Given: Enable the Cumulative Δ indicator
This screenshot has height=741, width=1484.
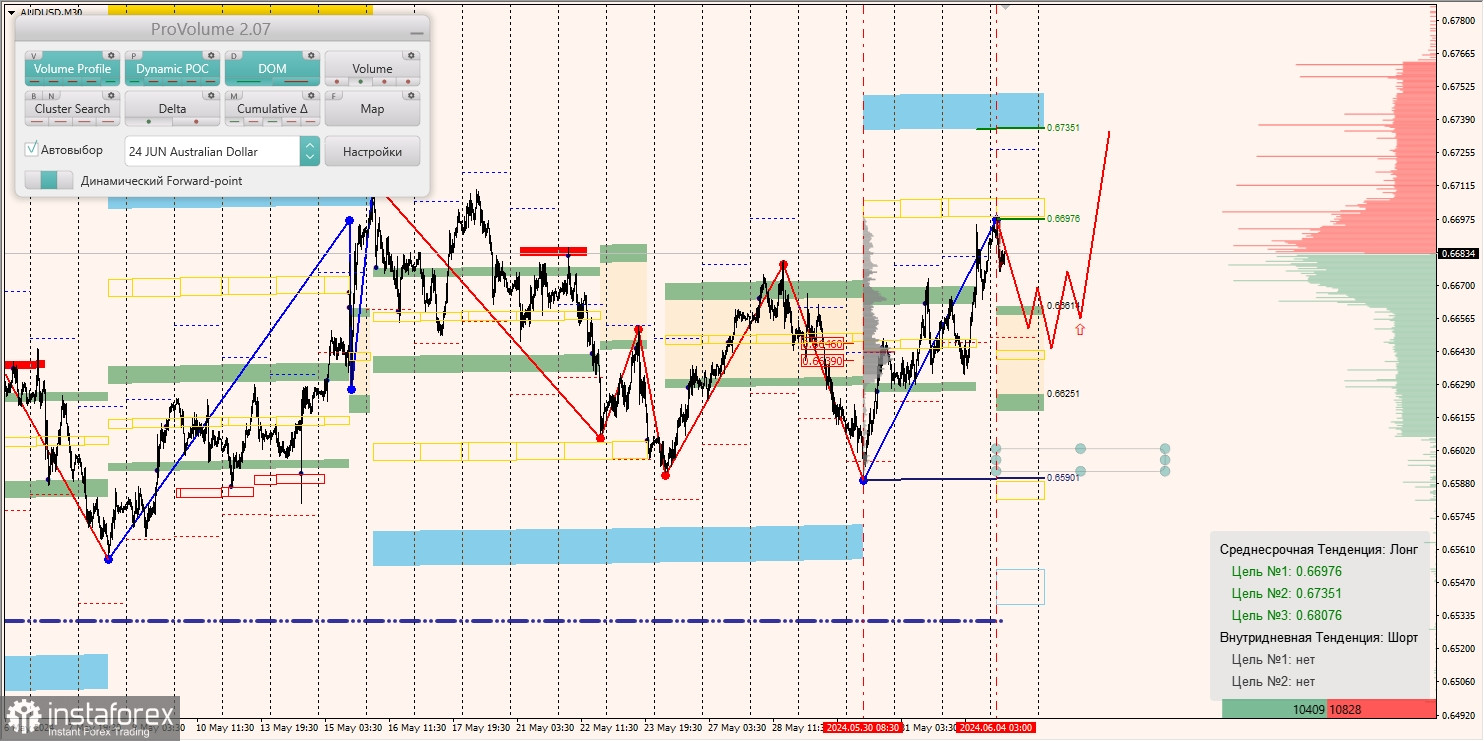Looking at the screenshot, I should coord(272,109).
